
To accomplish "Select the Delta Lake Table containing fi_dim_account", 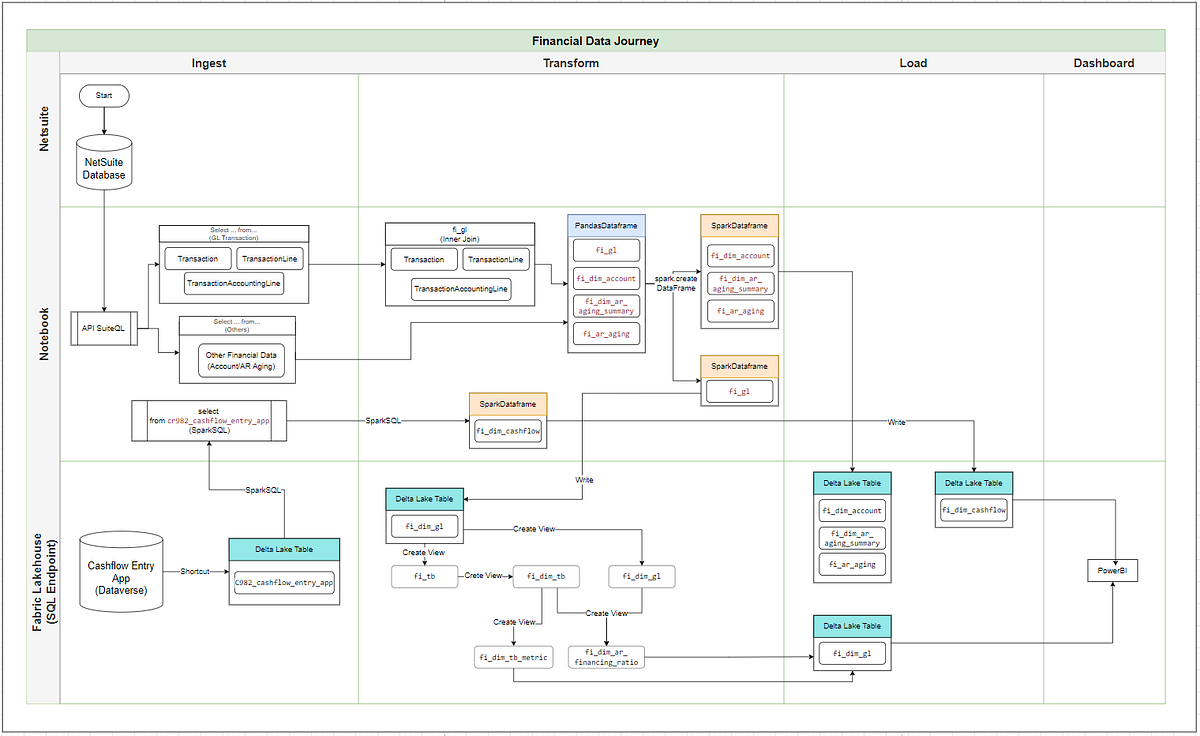I will click(x=851, y=510).
